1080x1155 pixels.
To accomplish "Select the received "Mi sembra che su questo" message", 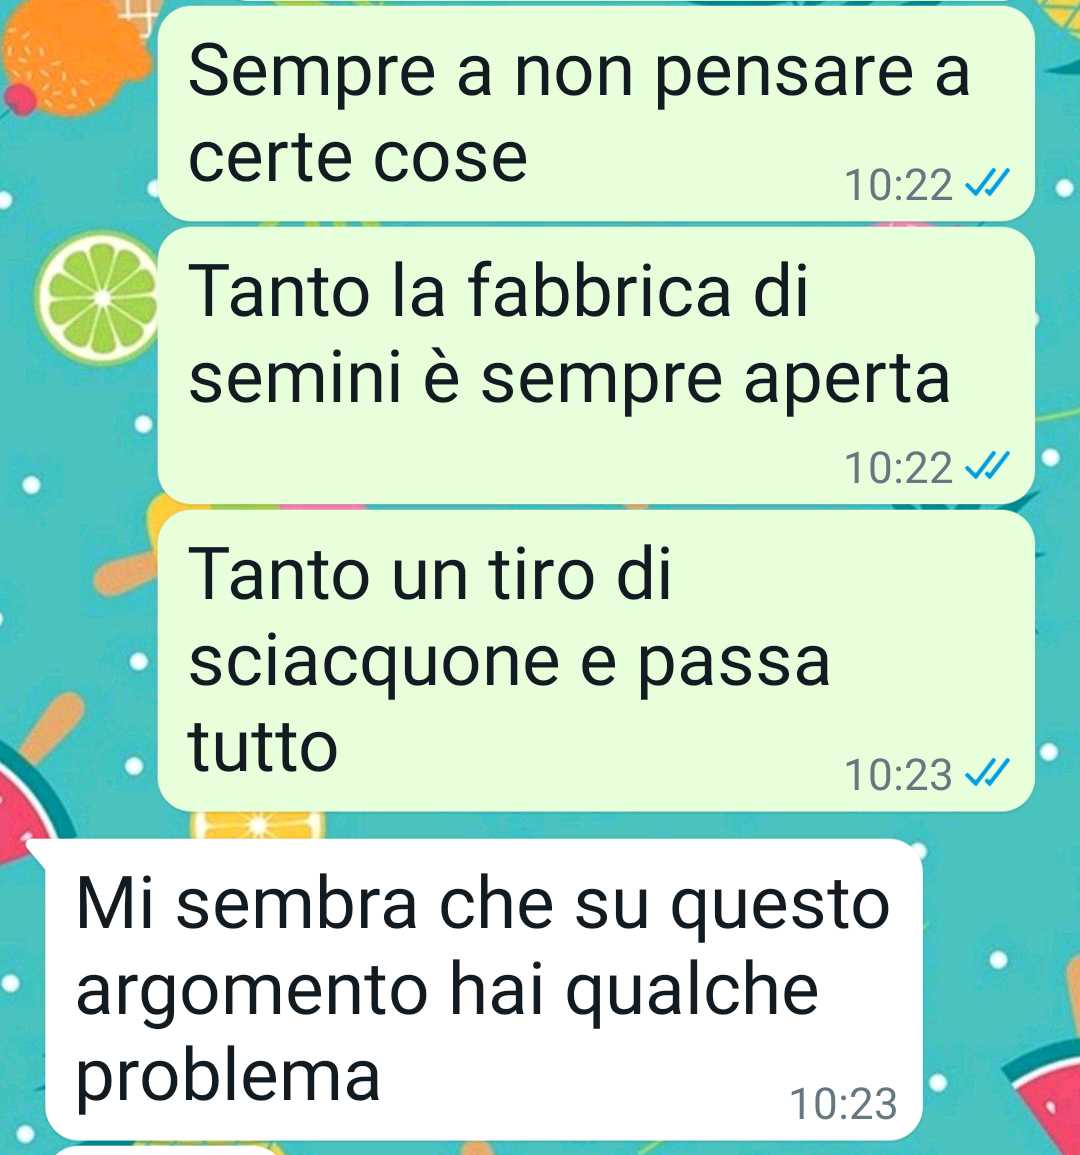I will (x=484, y=989).
